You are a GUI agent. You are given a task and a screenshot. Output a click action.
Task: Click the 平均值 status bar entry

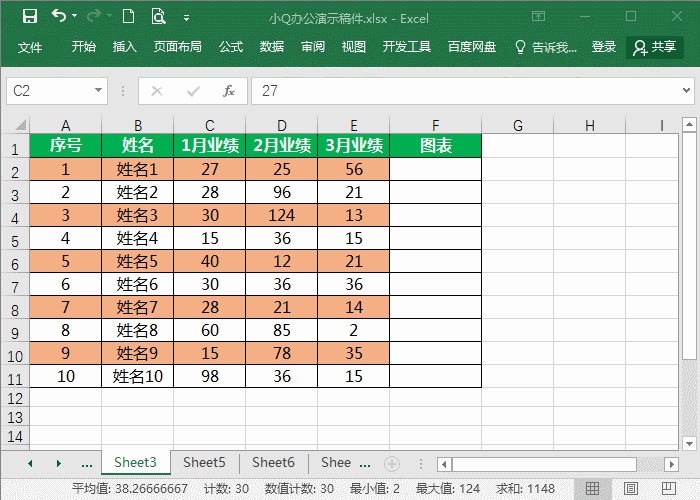129,489
